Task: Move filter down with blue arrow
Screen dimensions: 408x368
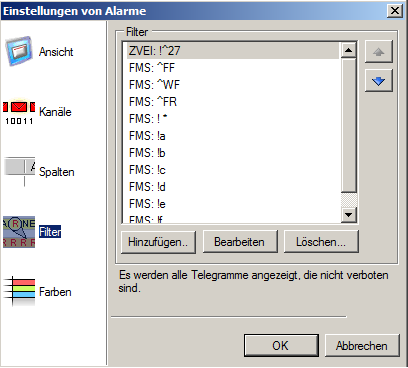Action: pos(379,81)
